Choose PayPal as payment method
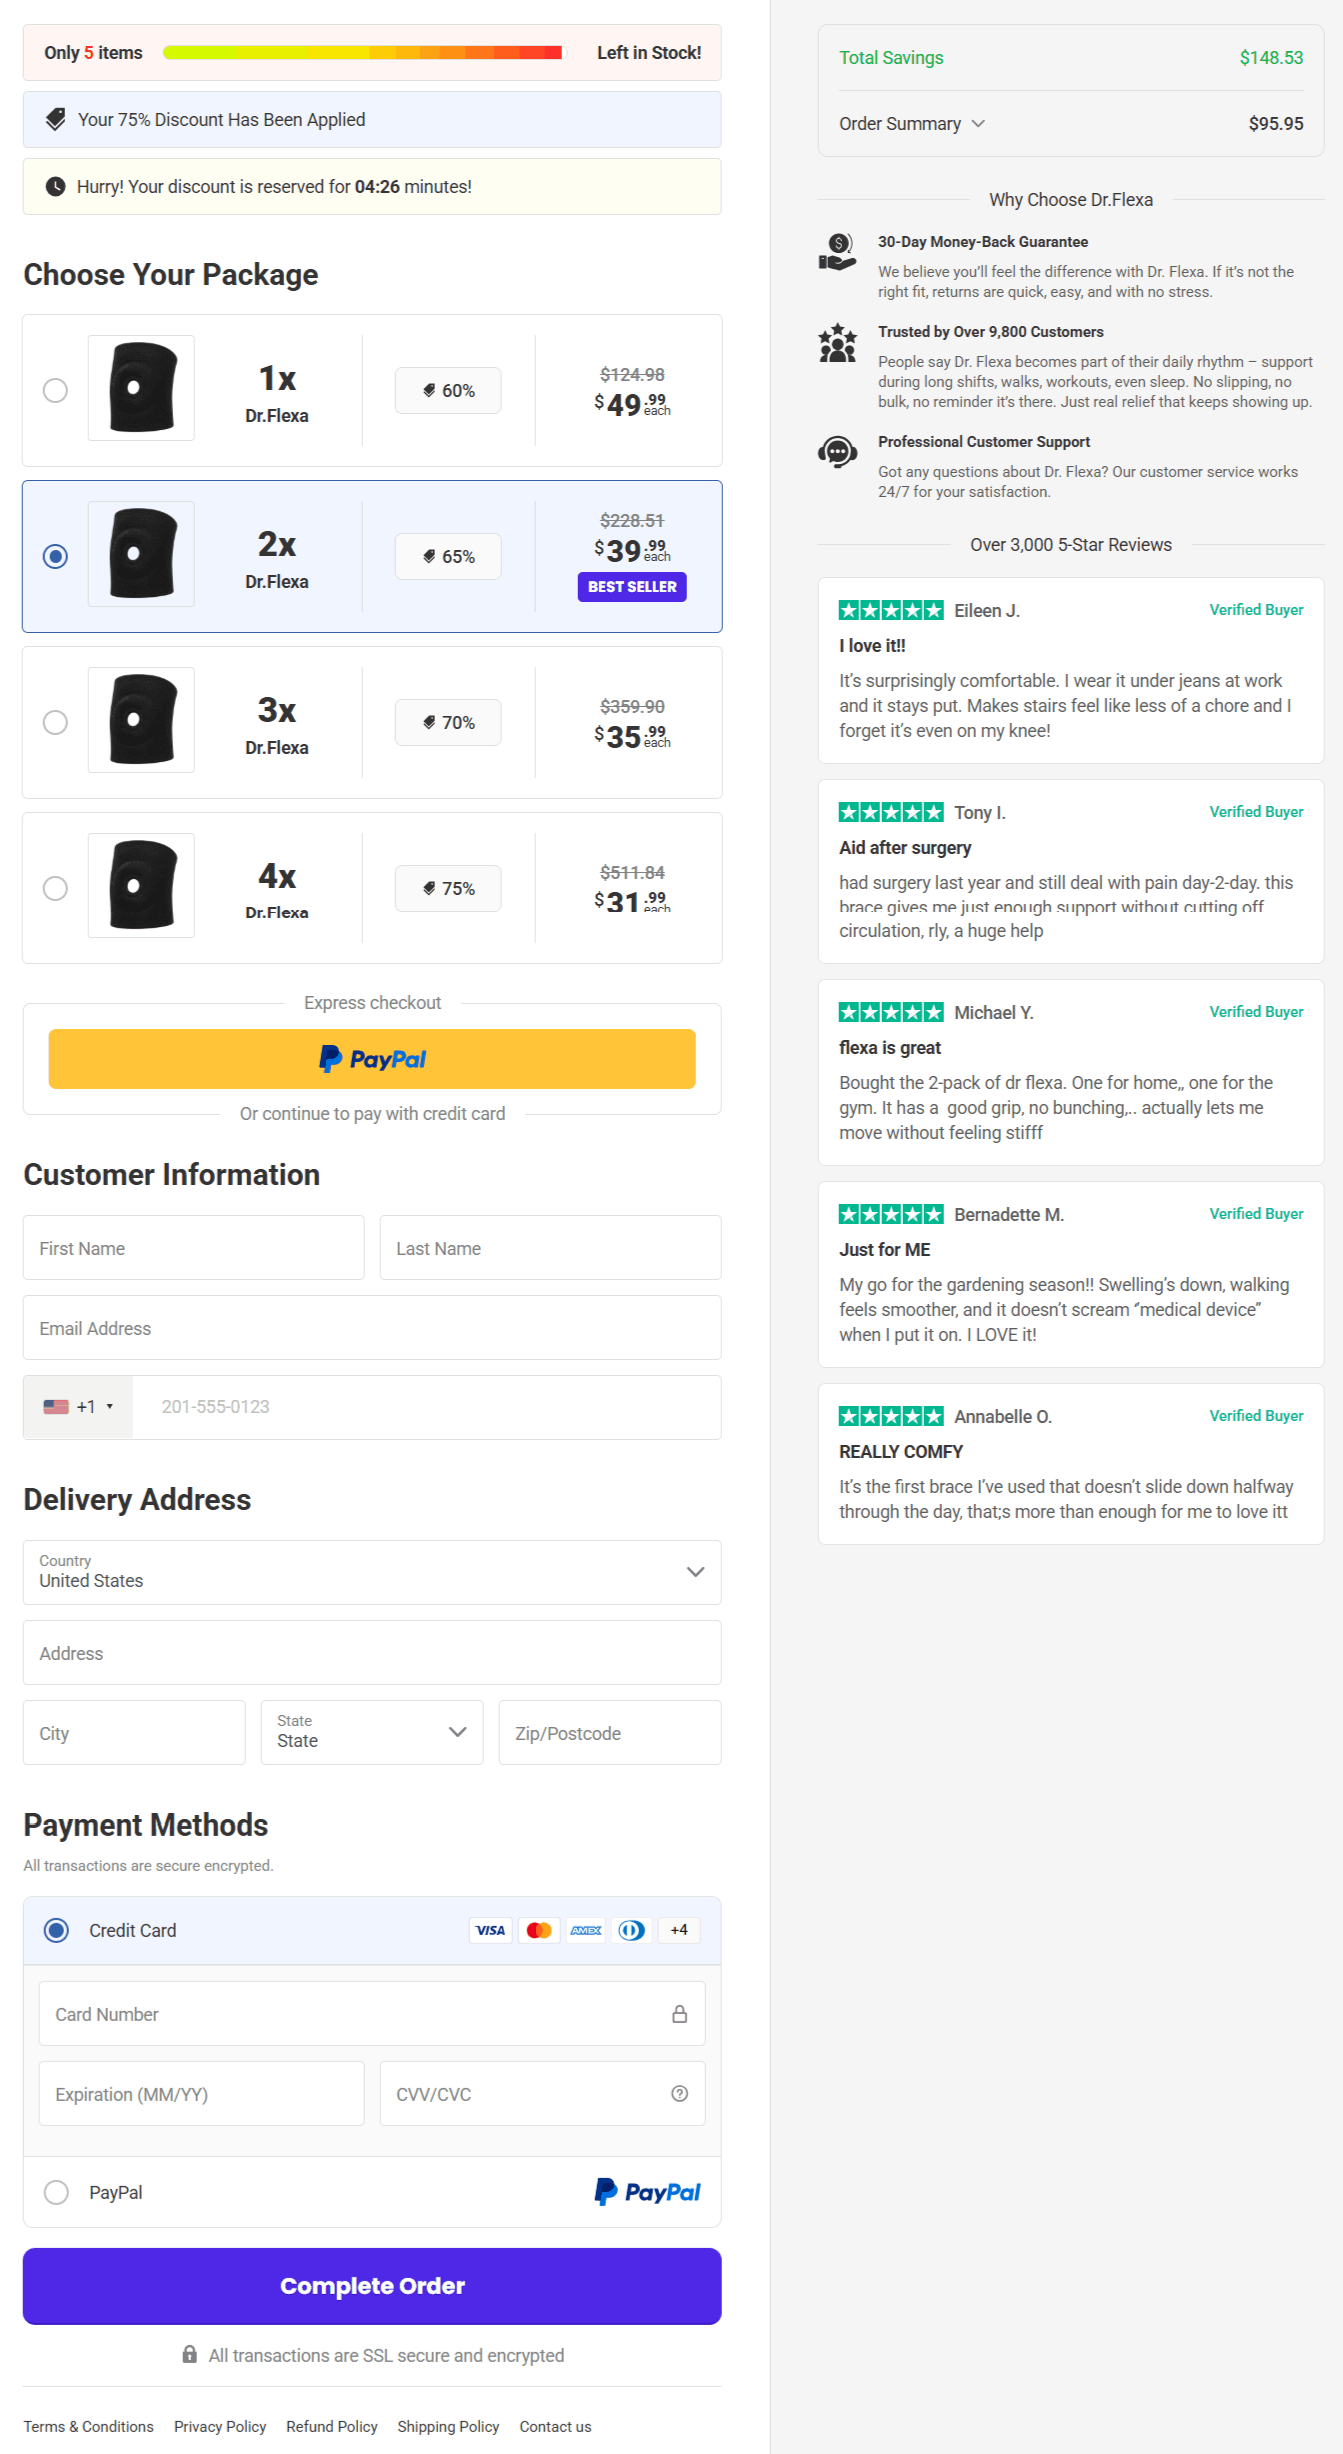The image size is (1343, 2454). pos(57,2191)
